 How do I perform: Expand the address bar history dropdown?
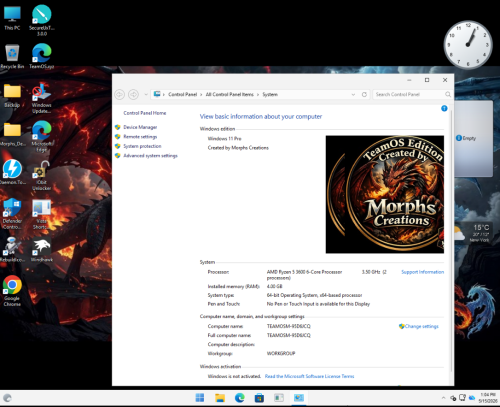(x=353, y=95)
